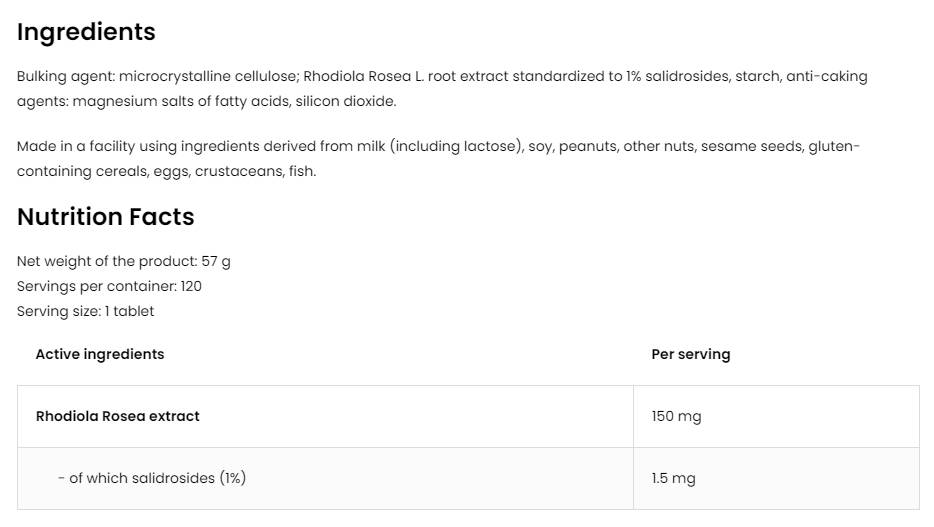Click the Ingredients heading
Image resolution: width=934 pixels, height=527 pixels.
point(86,32)
